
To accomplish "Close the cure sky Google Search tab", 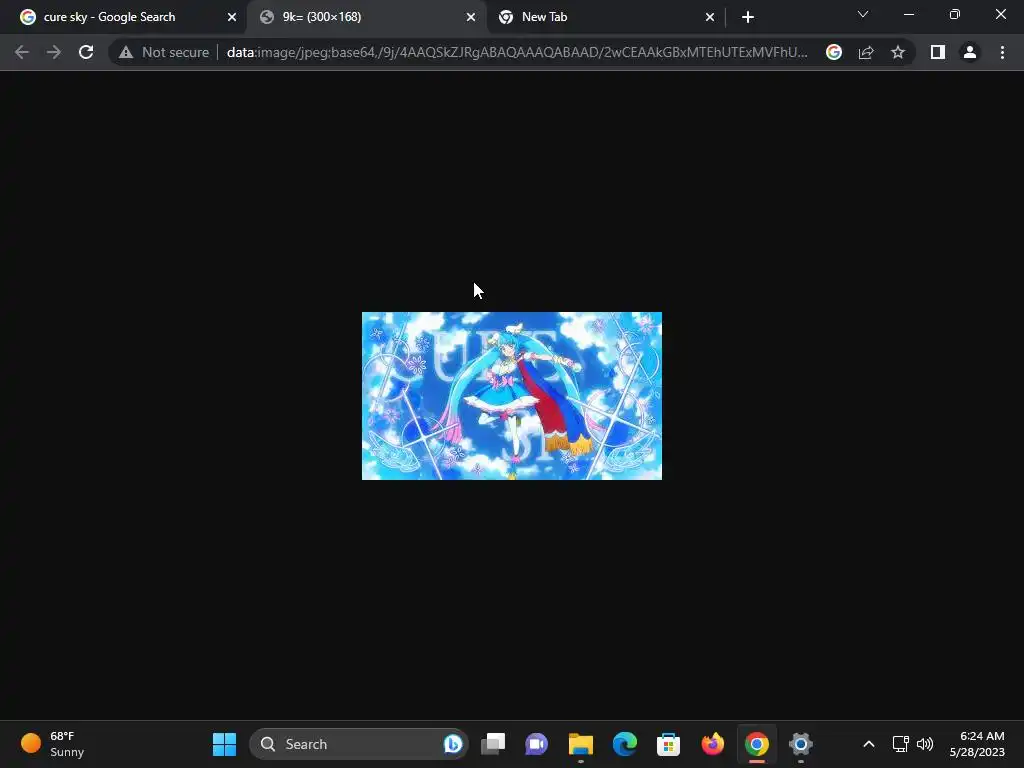I will tap(232, 18).
